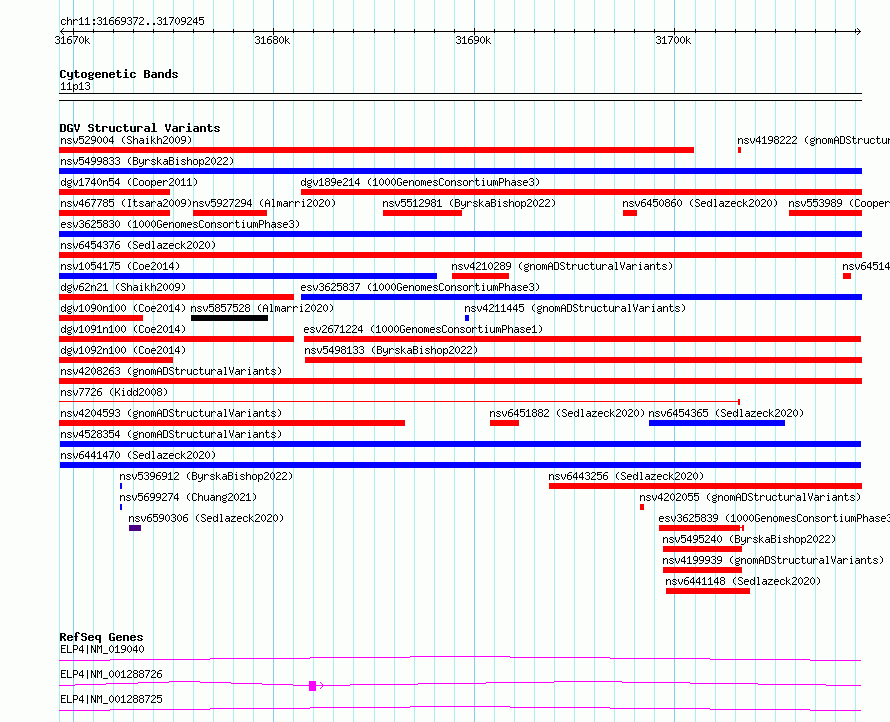The image size is (890, 722).
Task: Click the 11p13 cytogenetic band label
Action: pos(75,86)
